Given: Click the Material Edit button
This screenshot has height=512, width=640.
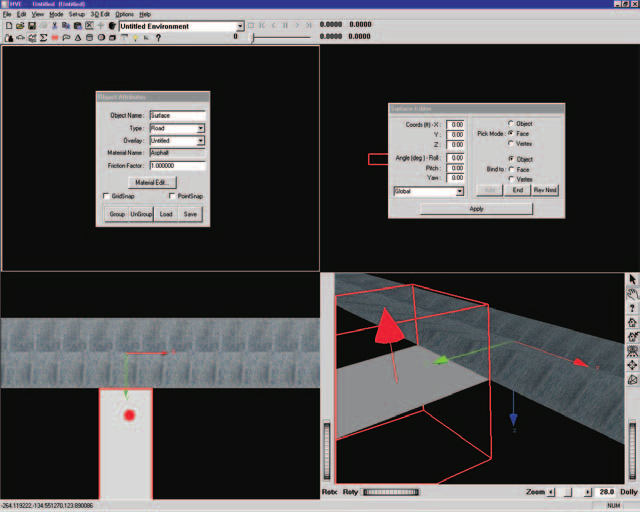Looking at the screenshot, I should 152,183.
